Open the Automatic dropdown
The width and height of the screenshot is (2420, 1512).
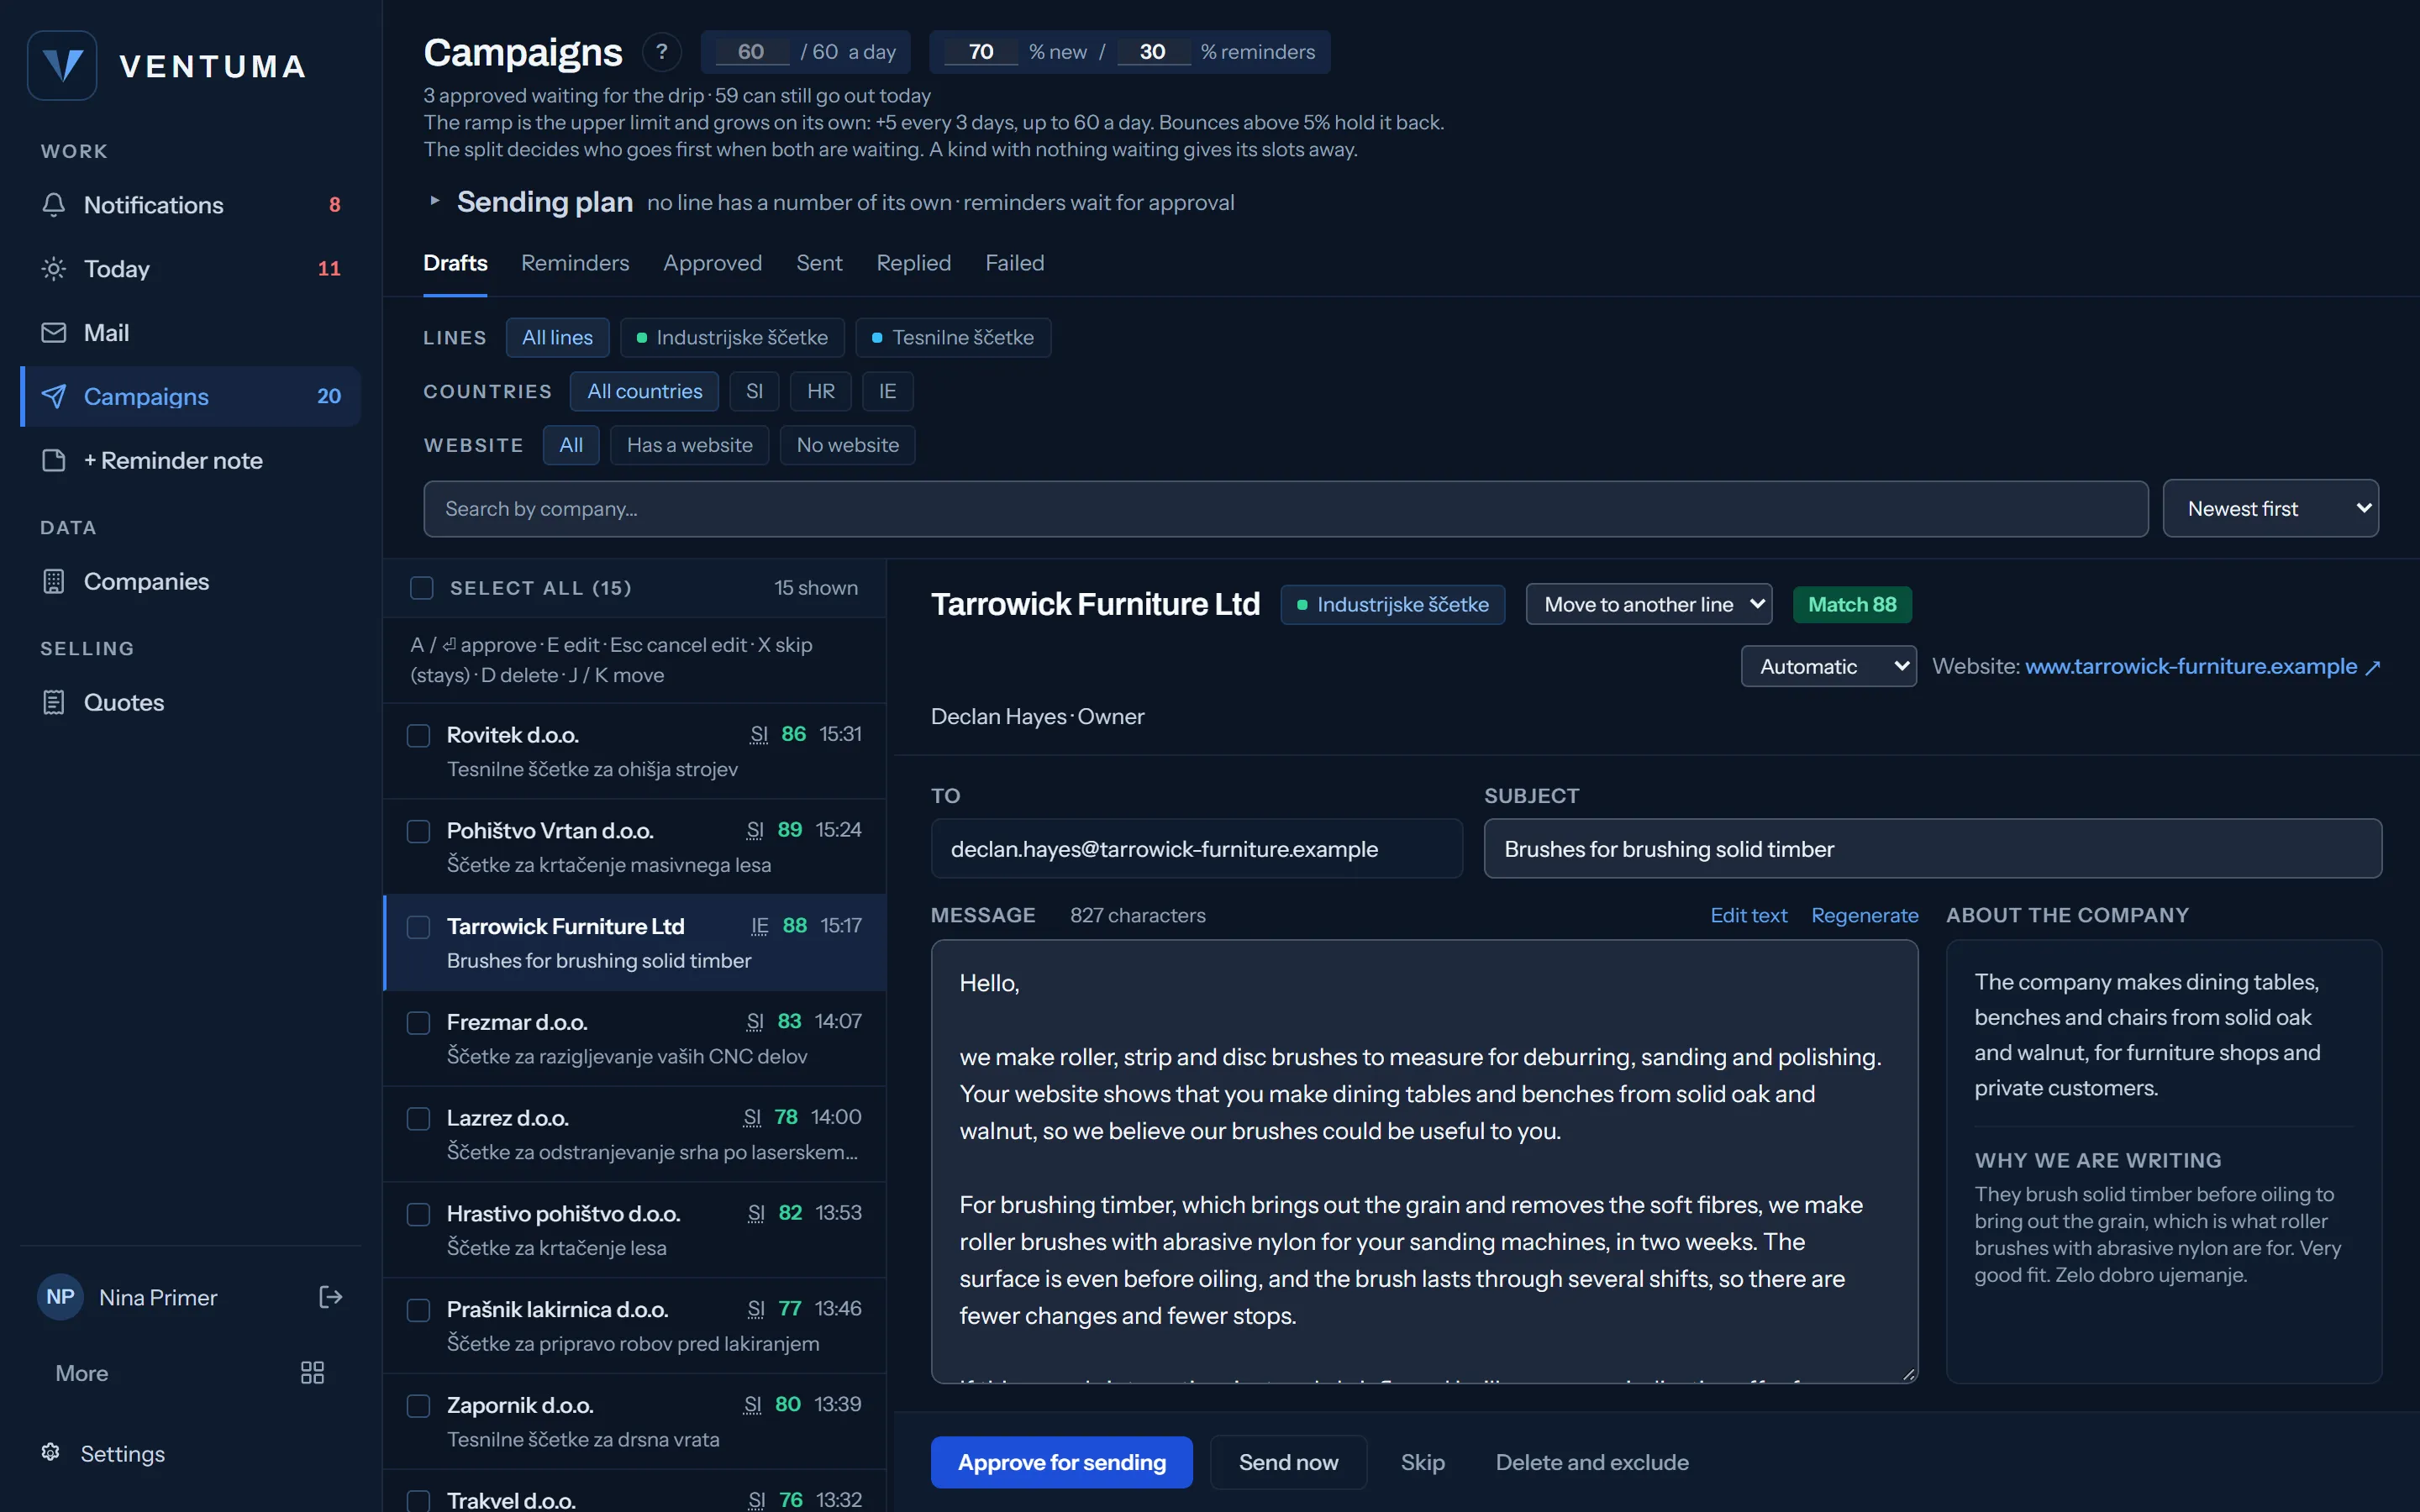point(1828,666)
